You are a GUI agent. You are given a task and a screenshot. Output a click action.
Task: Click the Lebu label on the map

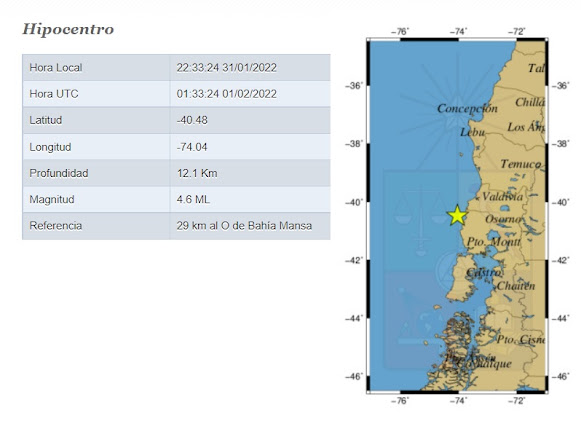pyautogui.click(x=472, y=132)
